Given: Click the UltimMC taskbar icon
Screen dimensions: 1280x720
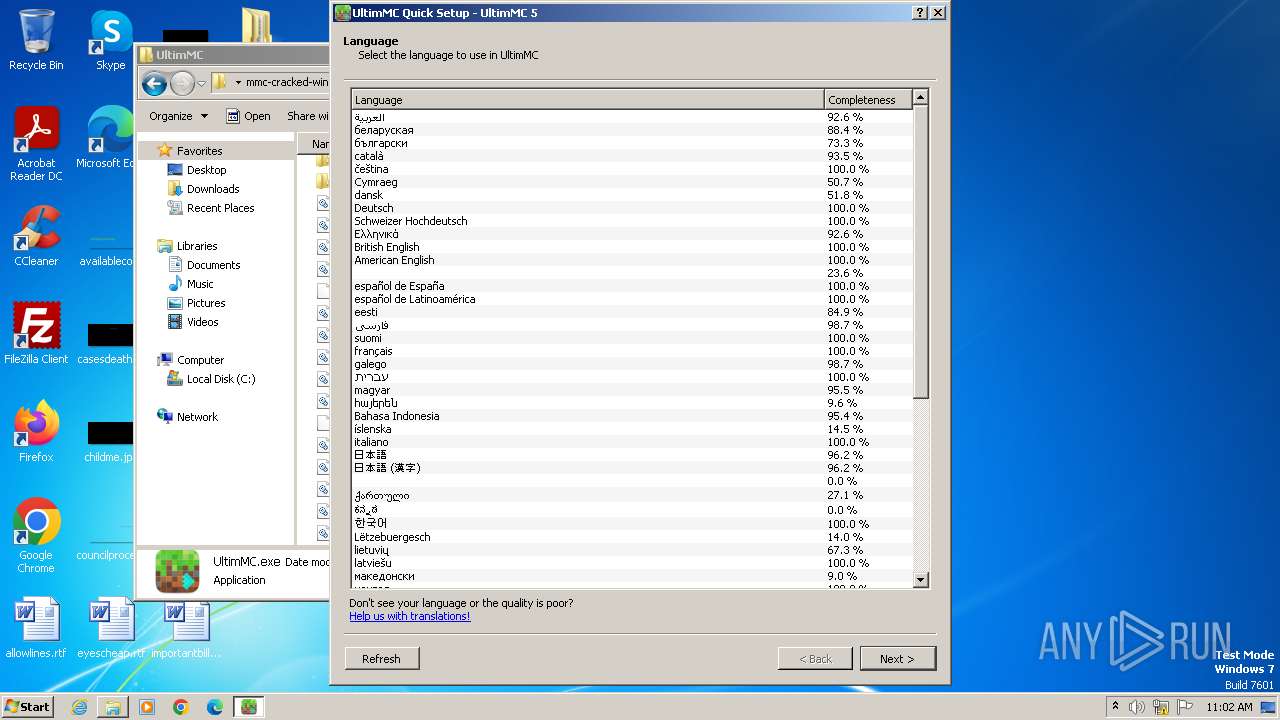Looking at the screenshot, I should coord(249,707).
